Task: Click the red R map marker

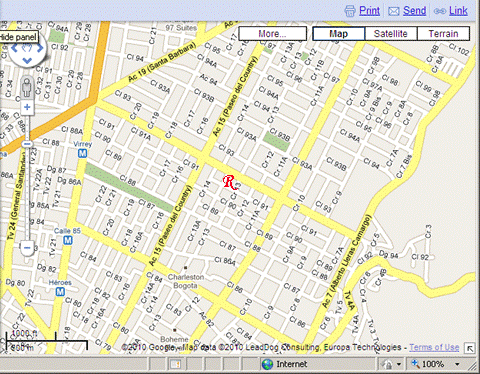Action: (230, 183)
